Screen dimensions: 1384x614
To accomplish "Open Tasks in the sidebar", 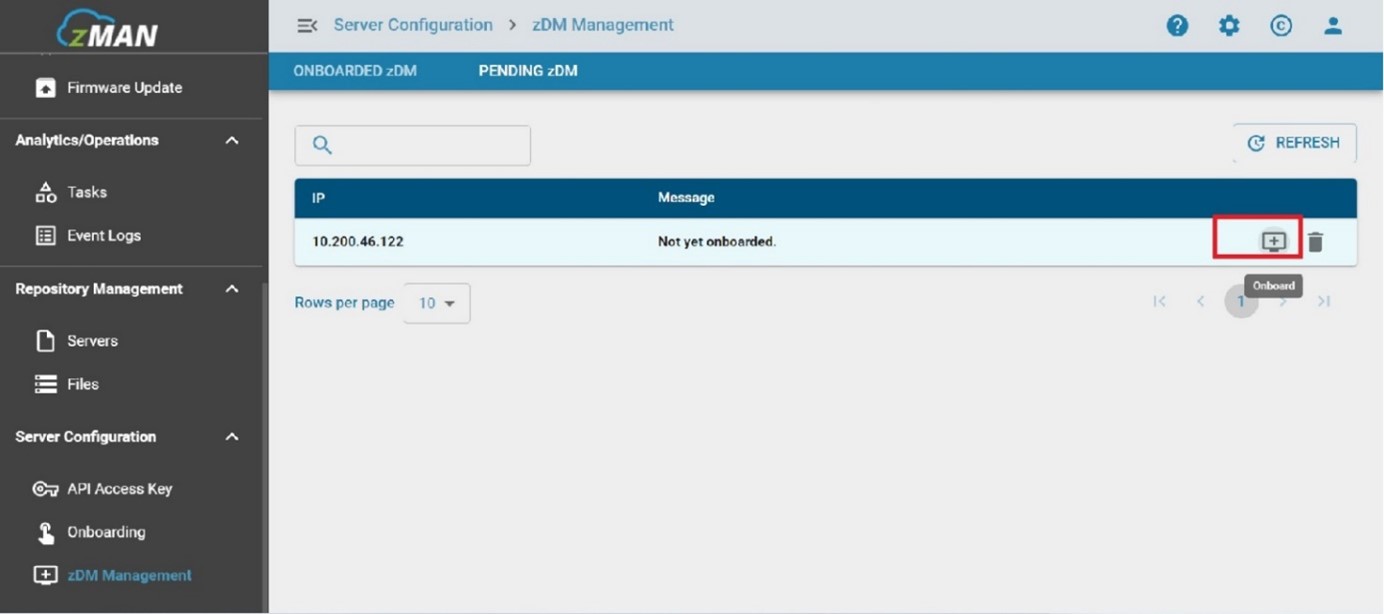I will click(x=87, y=192).
